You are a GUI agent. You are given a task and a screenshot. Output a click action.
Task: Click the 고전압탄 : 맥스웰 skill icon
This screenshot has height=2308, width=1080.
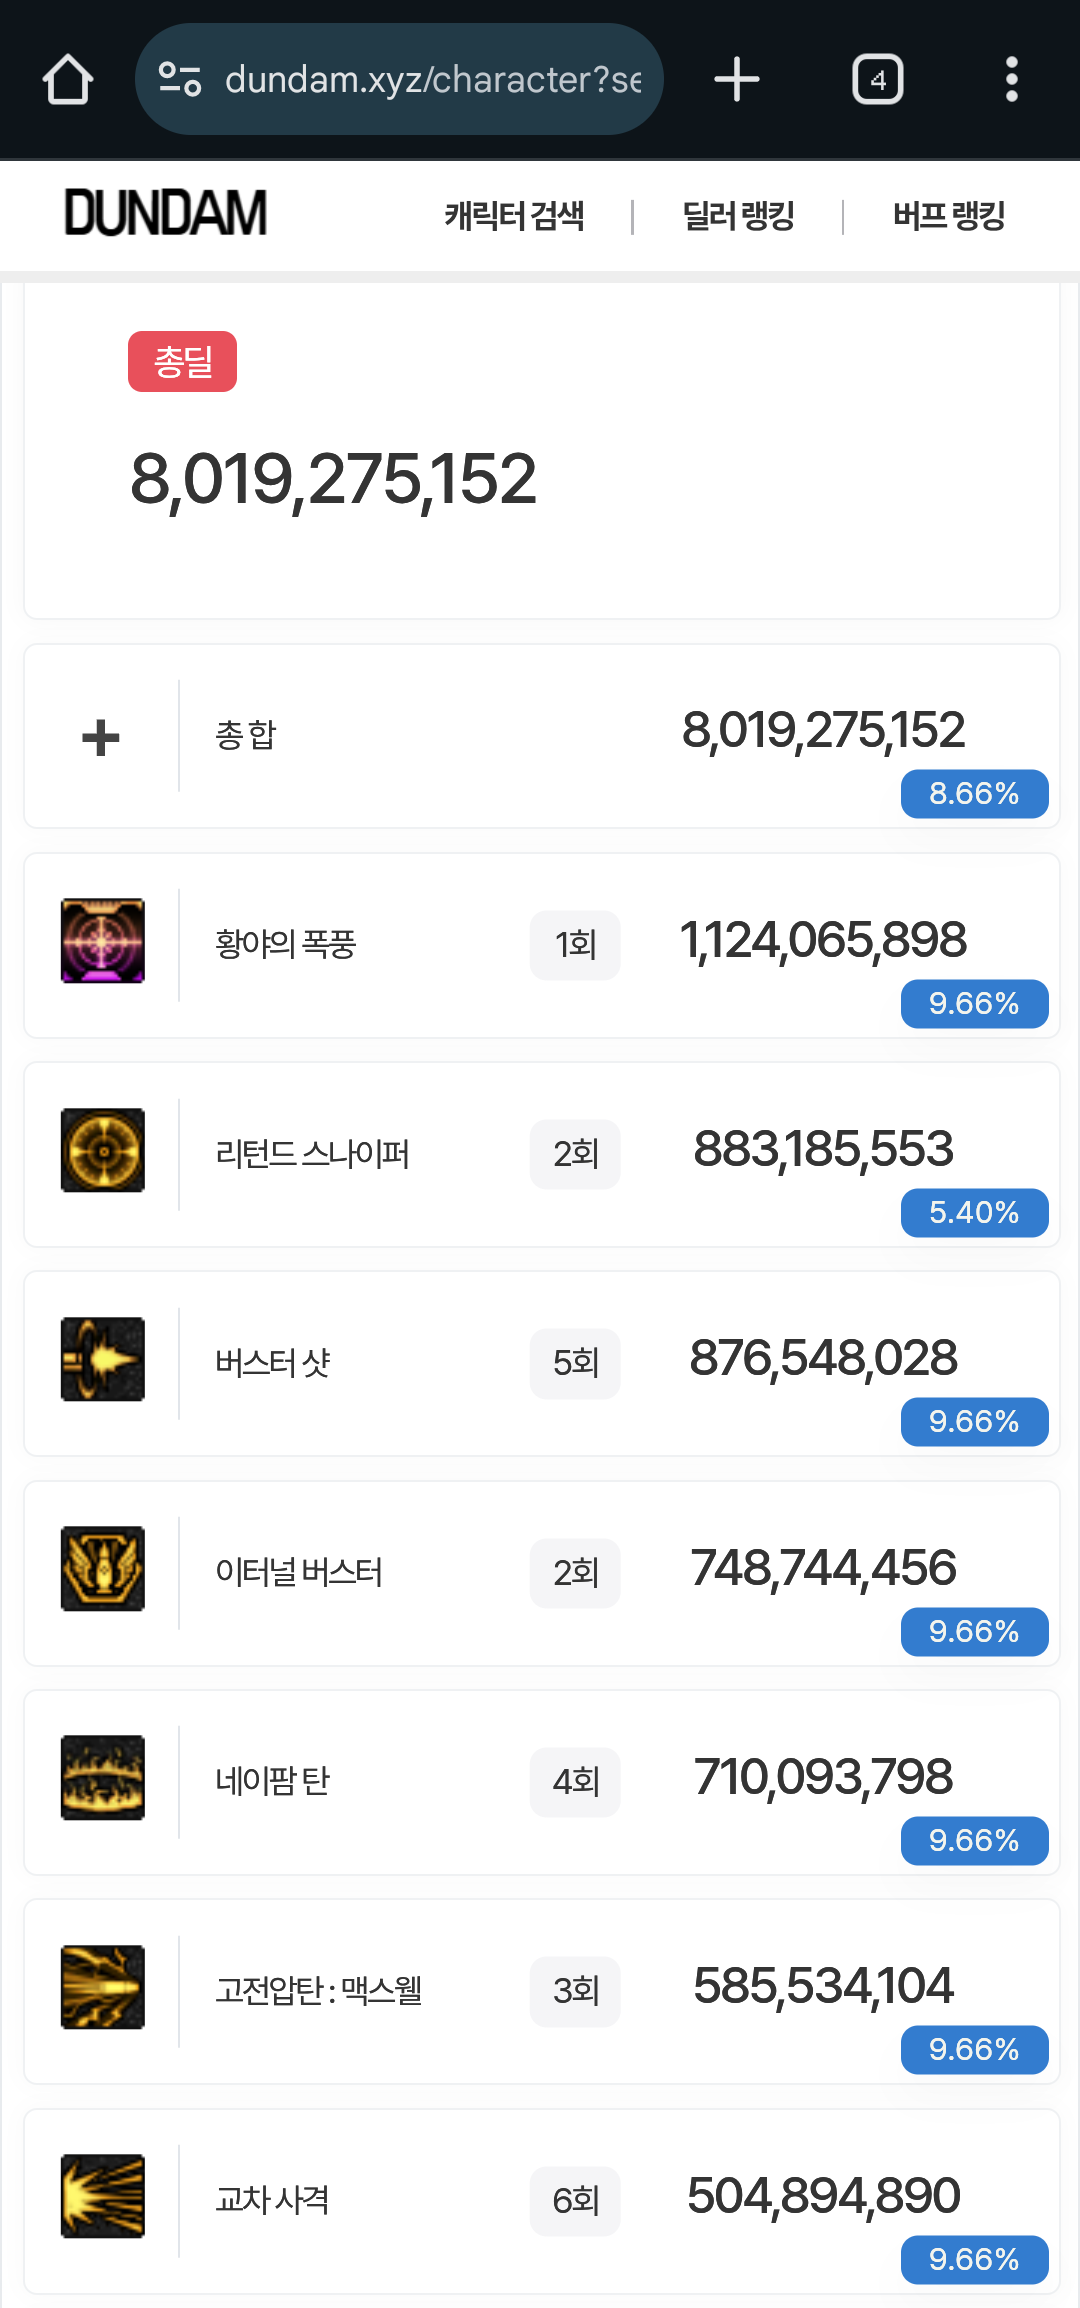(103, 1987)
